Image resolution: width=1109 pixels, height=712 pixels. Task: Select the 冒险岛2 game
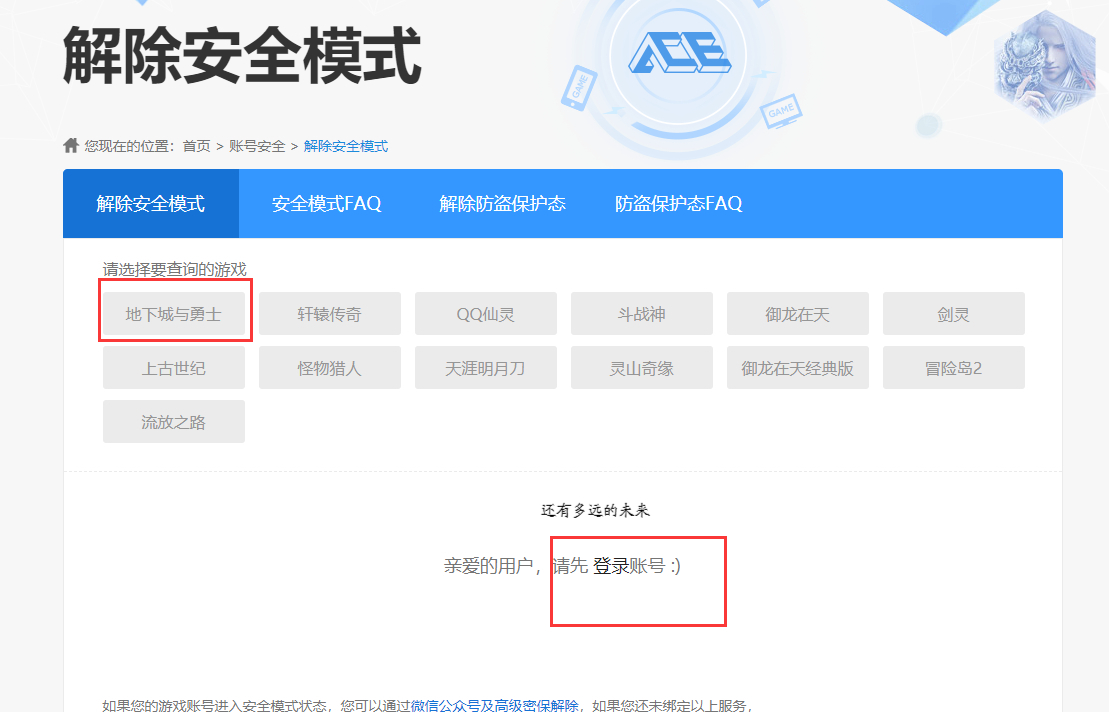(x=954, y=367)
